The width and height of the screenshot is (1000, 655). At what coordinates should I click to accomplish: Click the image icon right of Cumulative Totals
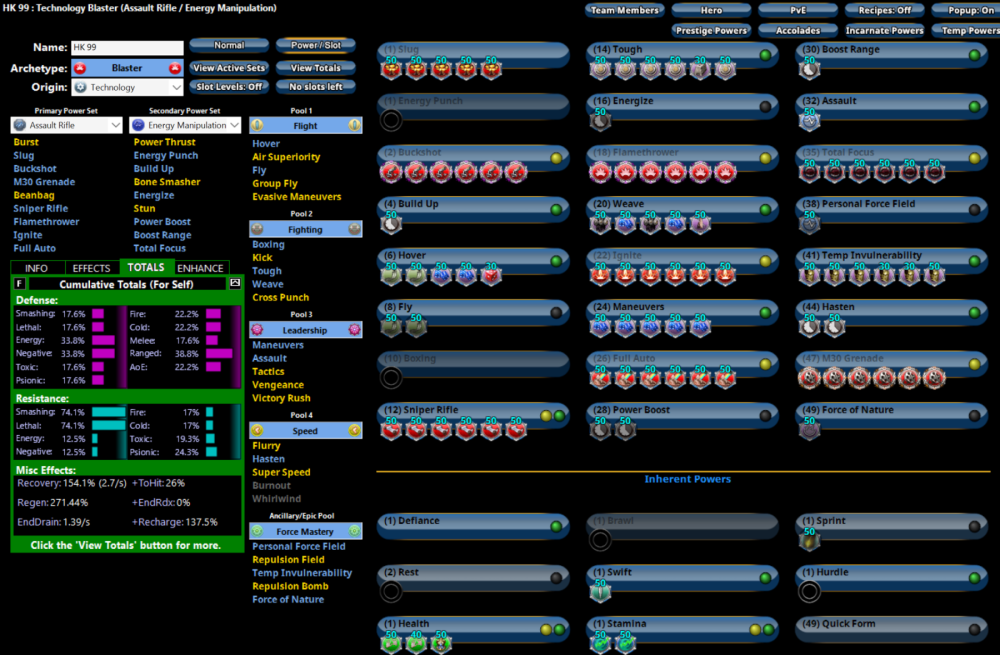(x=235, y=284)
